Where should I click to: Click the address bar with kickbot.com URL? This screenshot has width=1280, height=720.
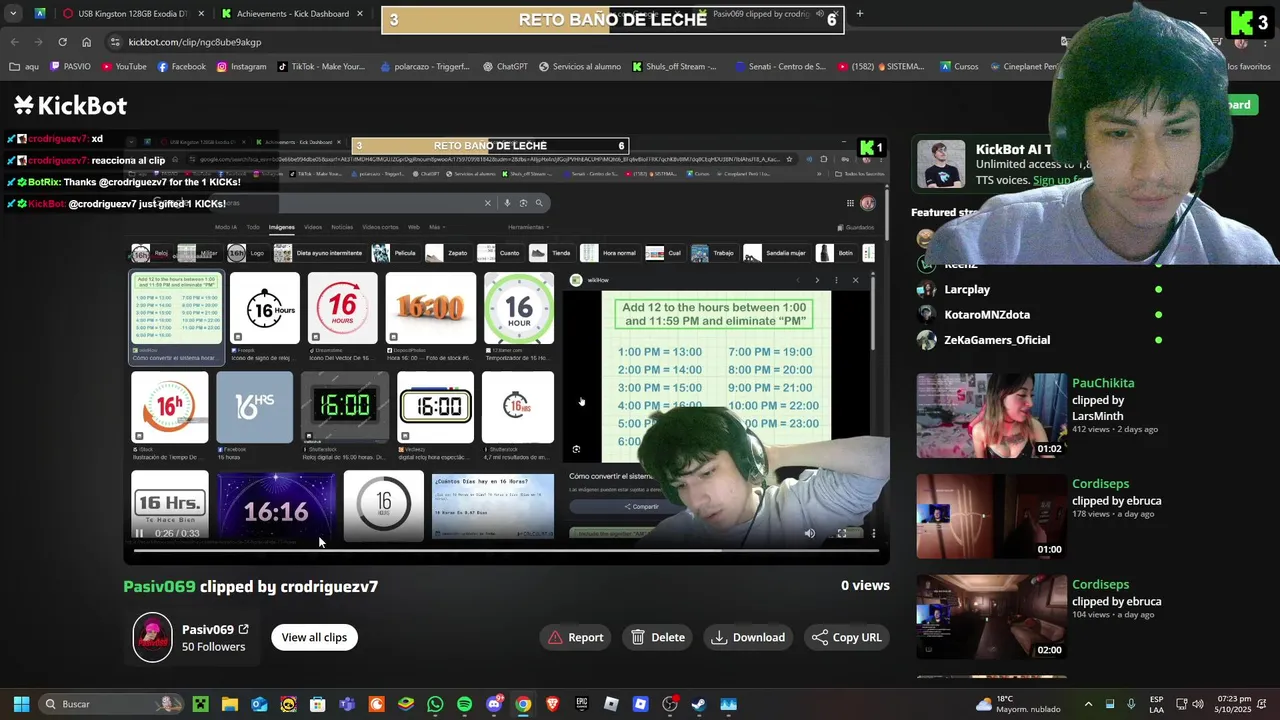(580, 42)
